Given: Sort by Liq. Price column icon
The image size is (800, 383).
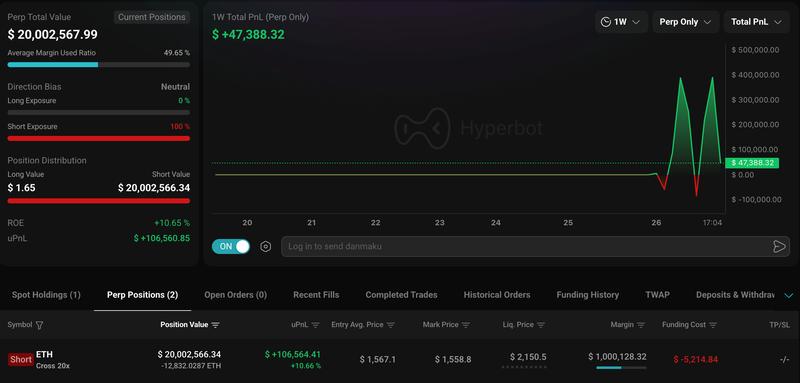Looking at the screenshot, I should click(541, 325).
